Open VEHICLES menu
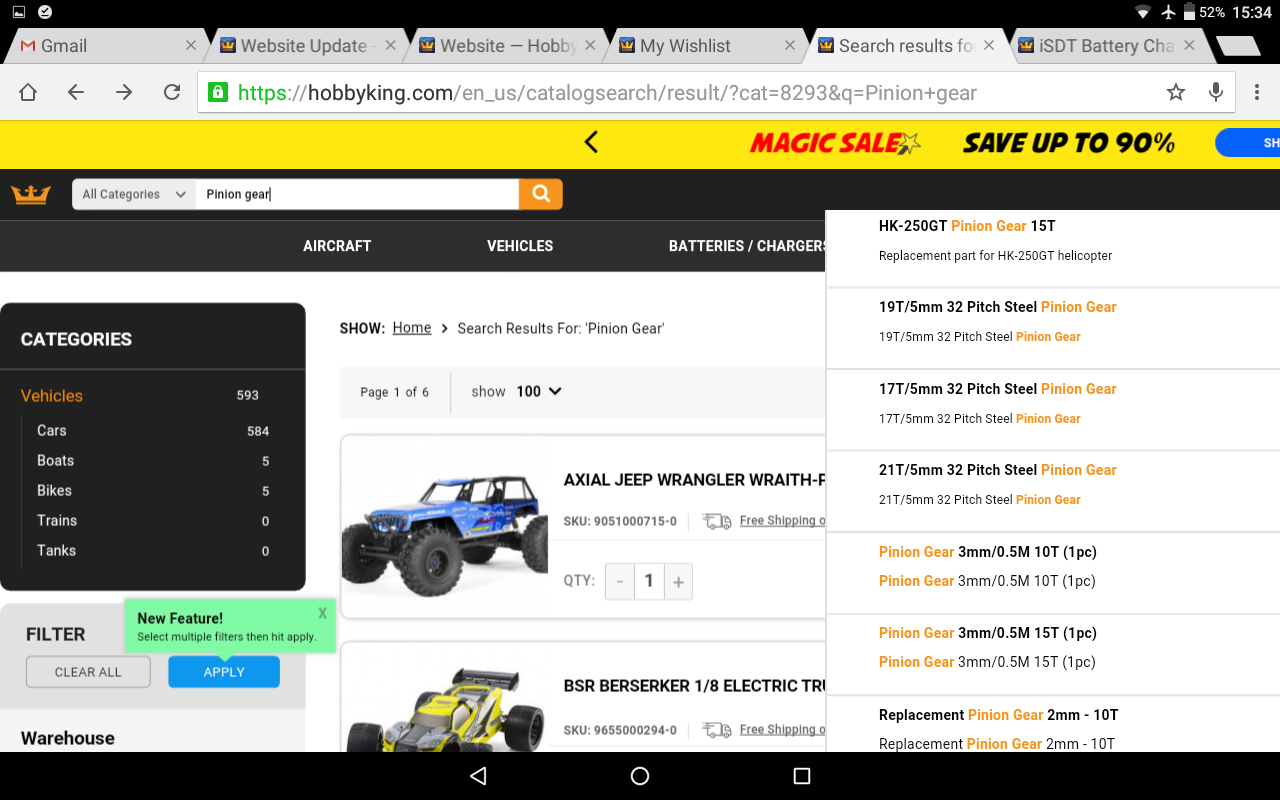The image size is (1280, 800). tap(520, 246)
